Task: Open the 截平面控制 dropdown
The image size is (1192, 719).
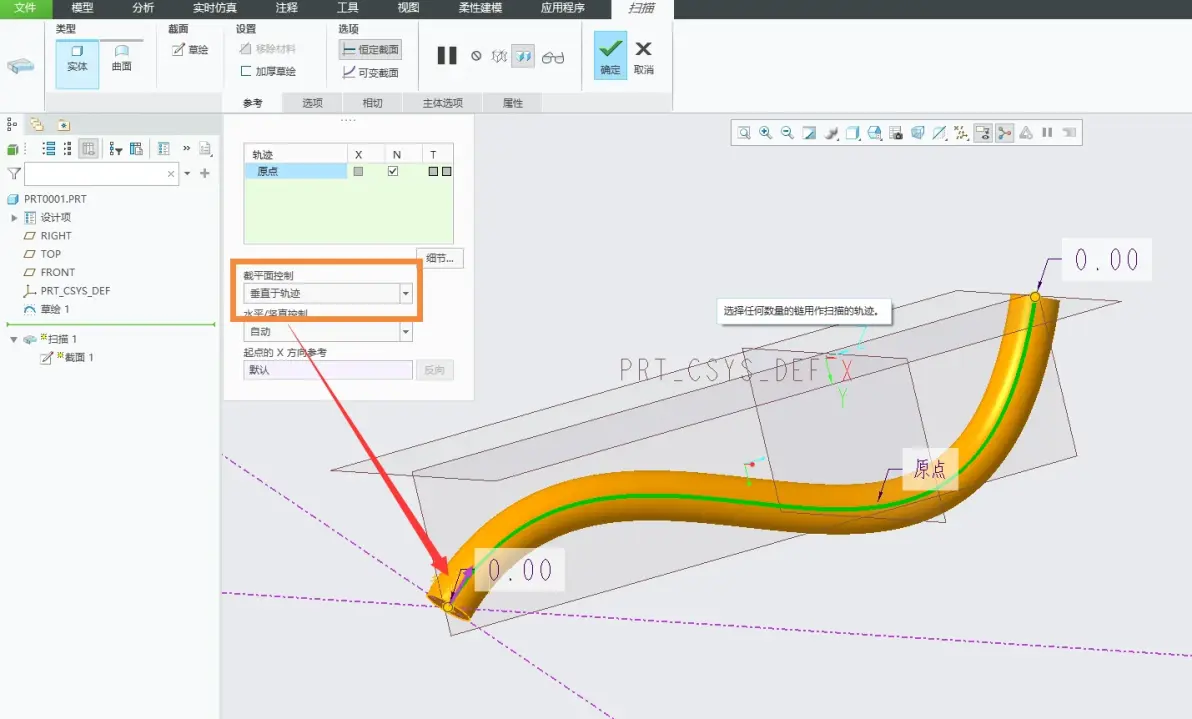Action: coord(406,293)
